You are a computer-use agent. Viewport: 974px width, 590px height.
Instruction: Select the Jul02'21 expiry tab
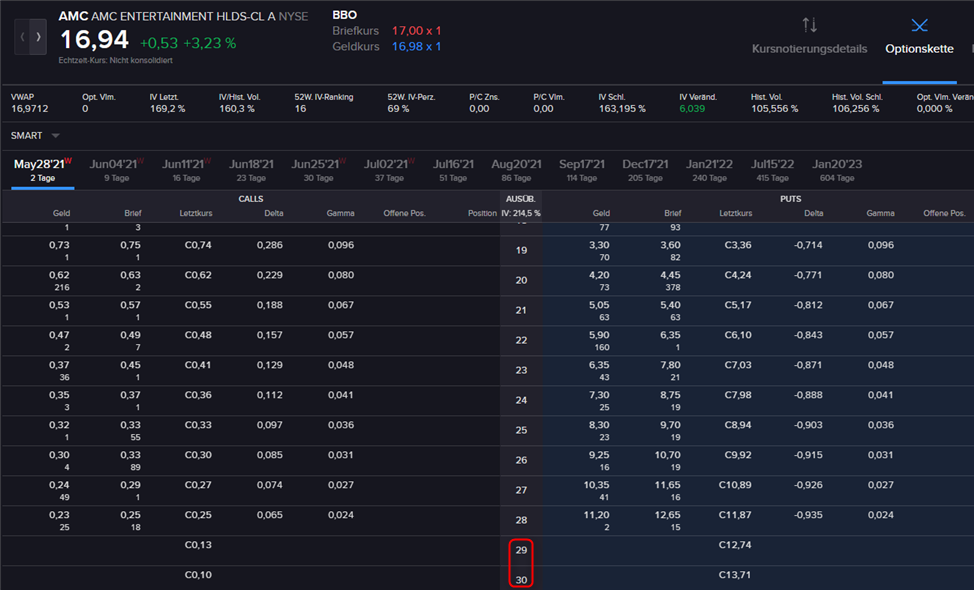pyautogui.click(x=389, y=170)
